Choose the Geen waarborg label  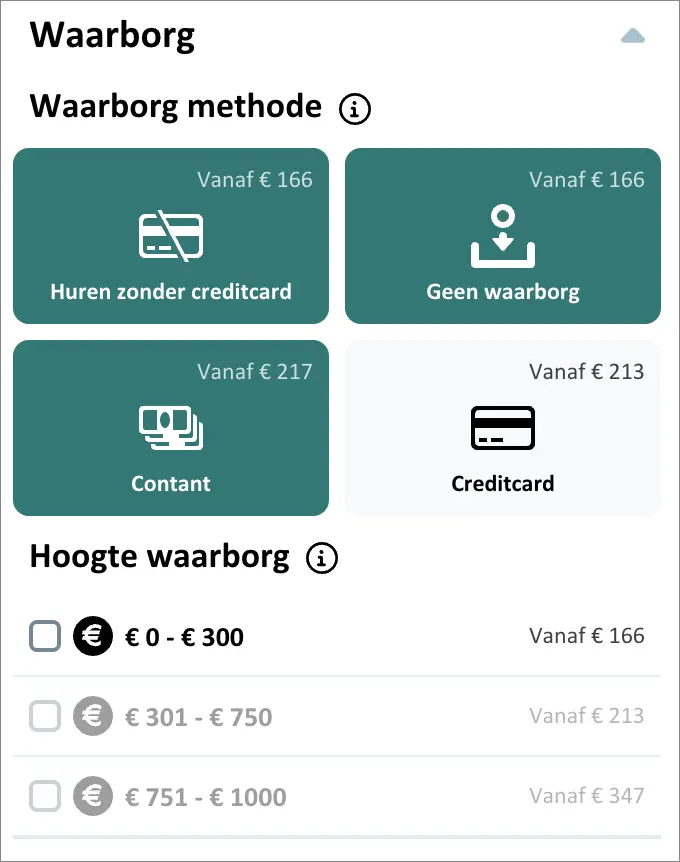pos(503,292)
